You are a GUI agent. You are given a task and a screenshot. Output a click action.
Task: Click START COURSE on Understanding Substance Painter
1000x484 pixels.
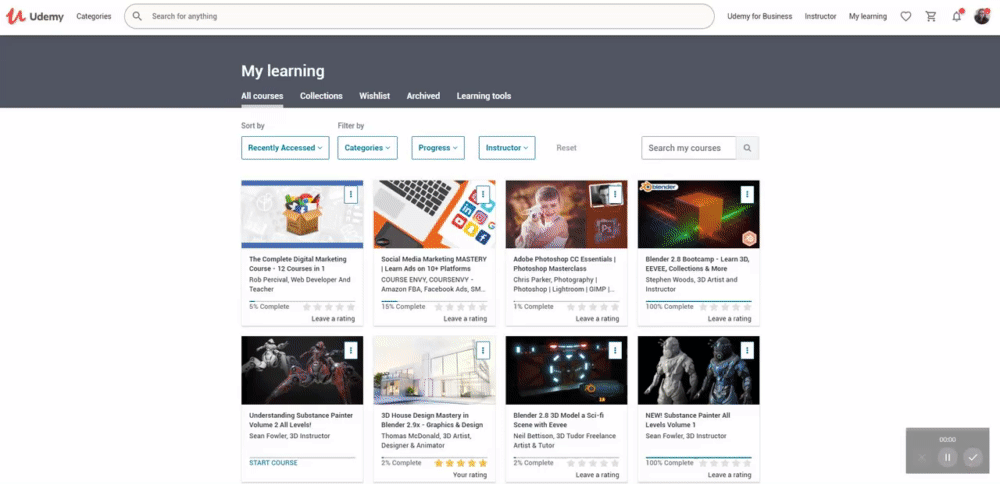tap(273, 463)
